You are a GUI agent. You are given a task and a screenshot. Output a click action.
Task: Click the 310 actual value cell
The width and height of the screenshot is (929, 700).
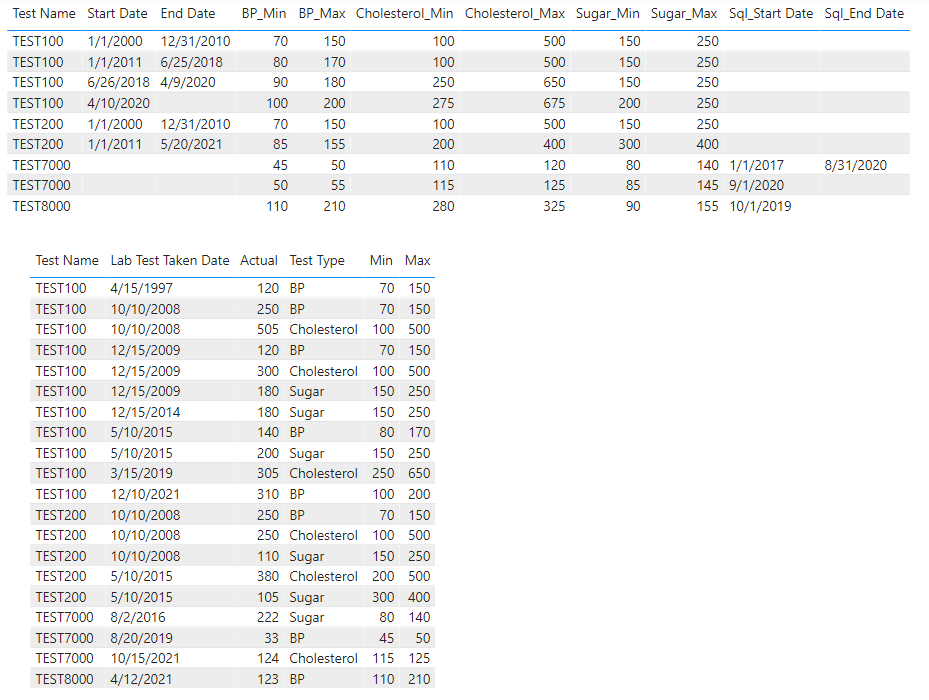point(268,494)
